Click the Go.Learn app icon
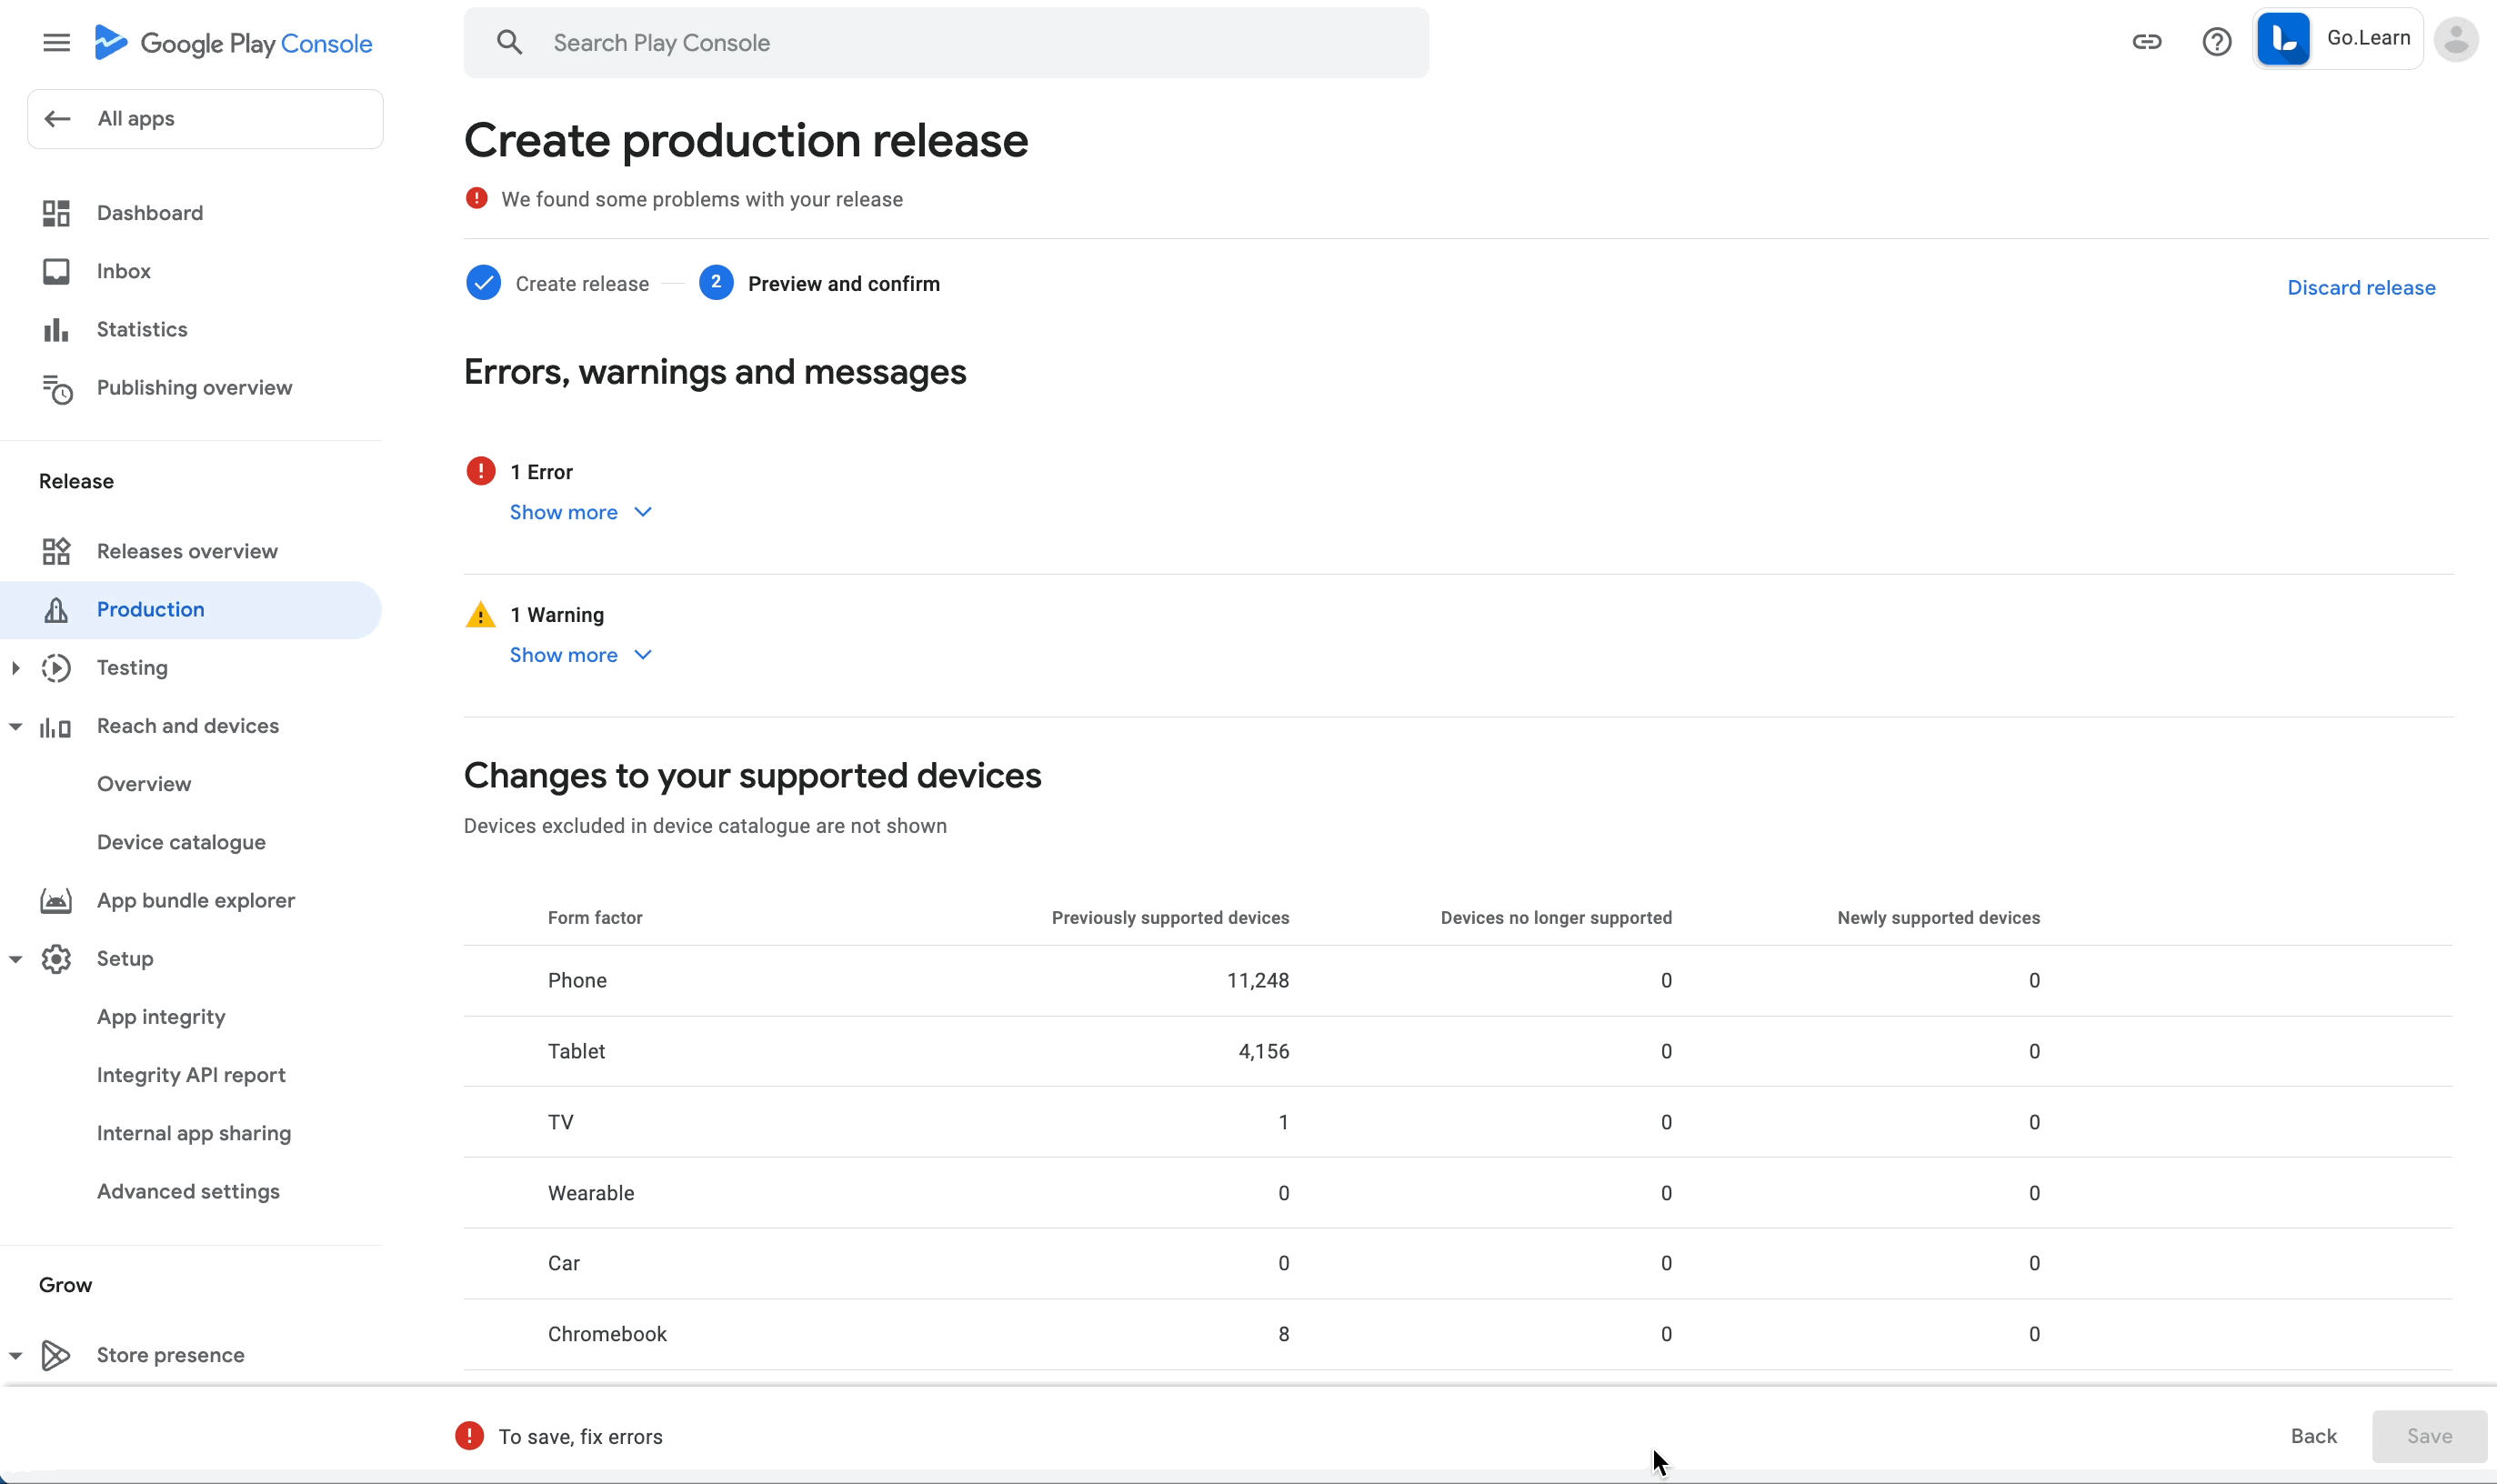 click(2283, 39)
